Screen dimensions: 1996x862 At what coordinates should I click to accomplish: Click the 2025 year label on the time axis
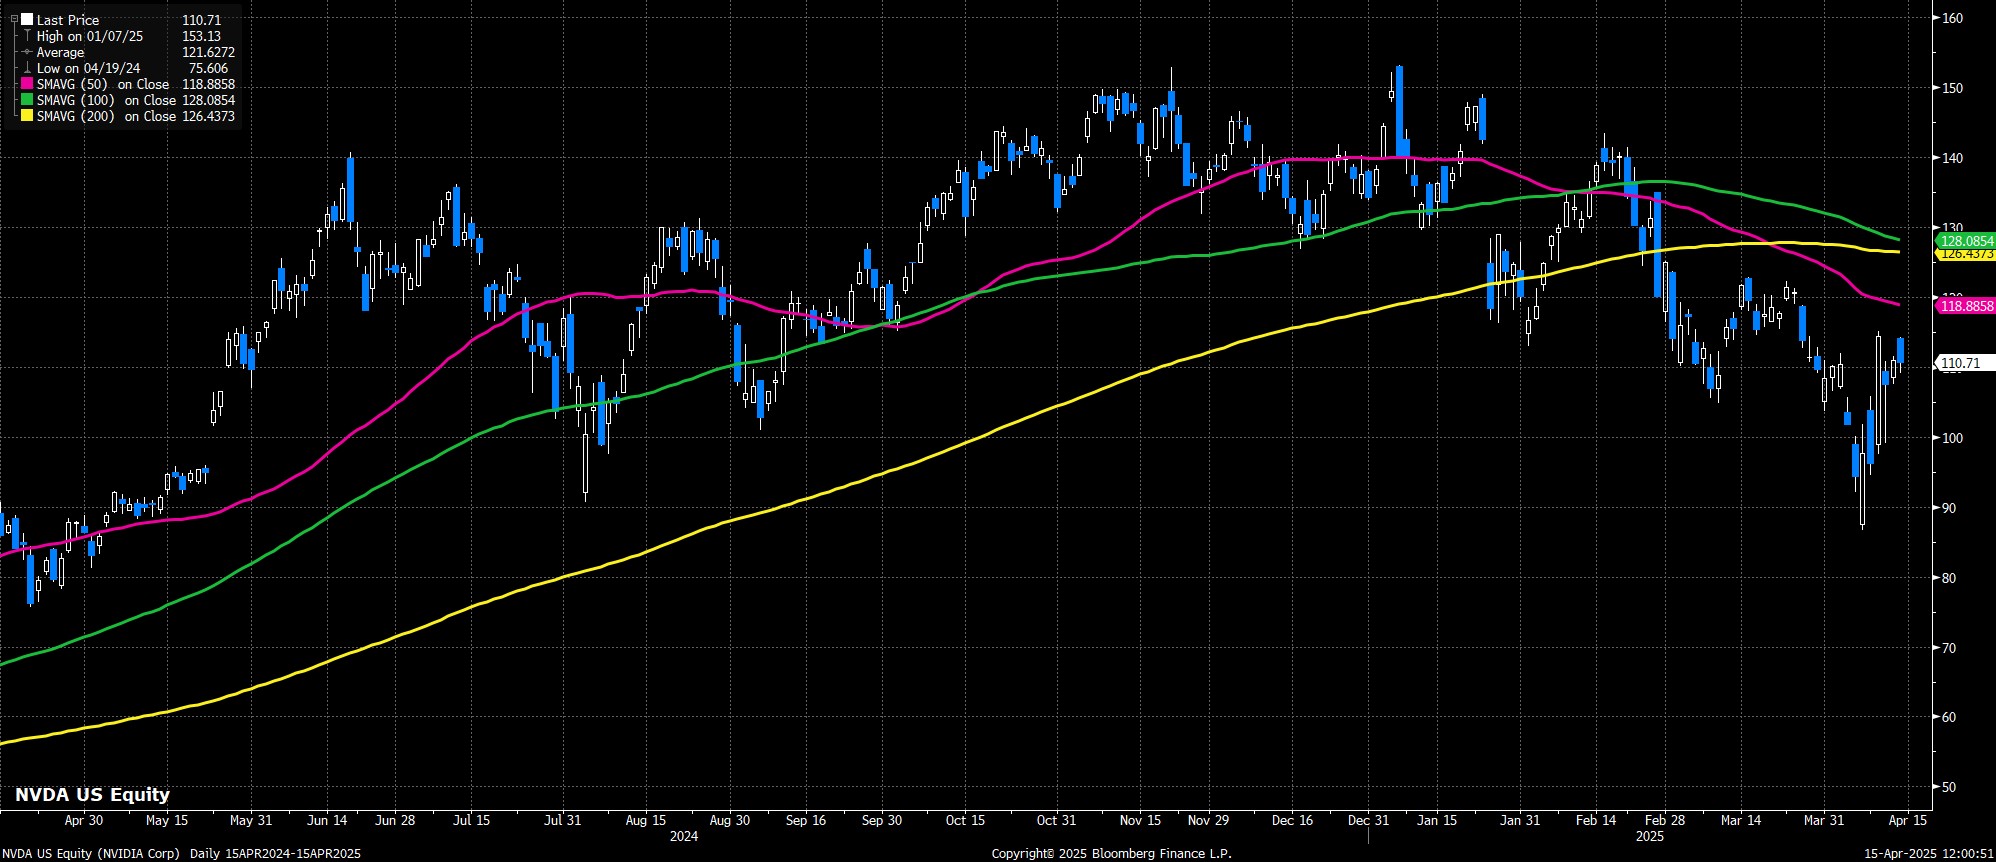coord(1650,836)
